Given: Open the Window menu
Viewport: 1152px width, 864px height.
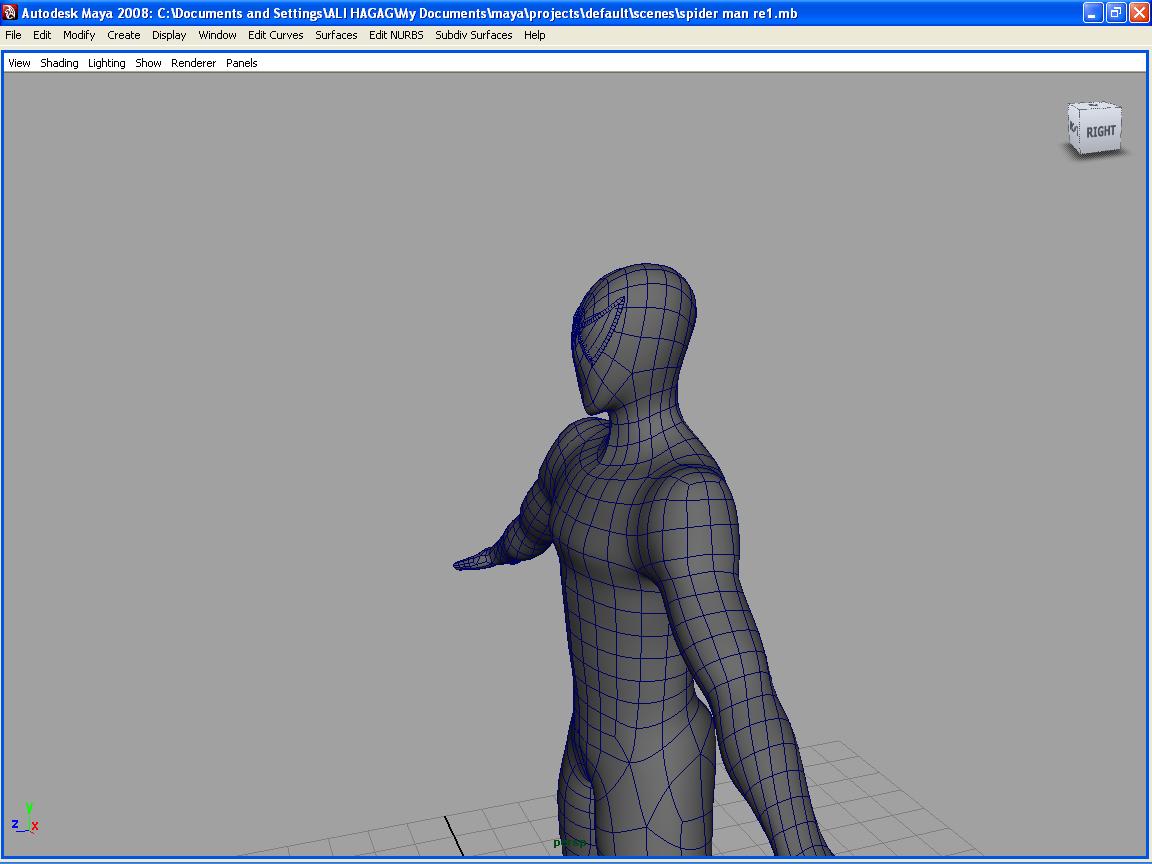Looking at the screenshot, I should (x=217, y=35).
